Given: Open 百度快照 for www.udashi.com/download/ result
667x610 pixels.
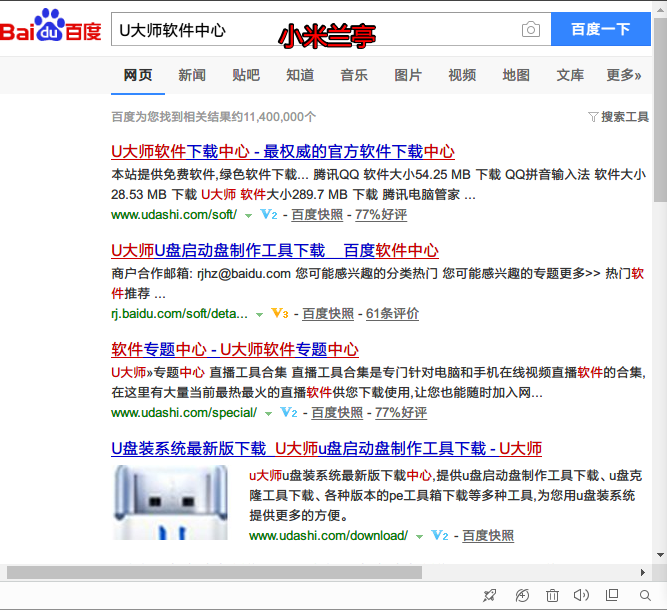Looking at the screenshot, I should pyautogui.click(x=488, y=535).
